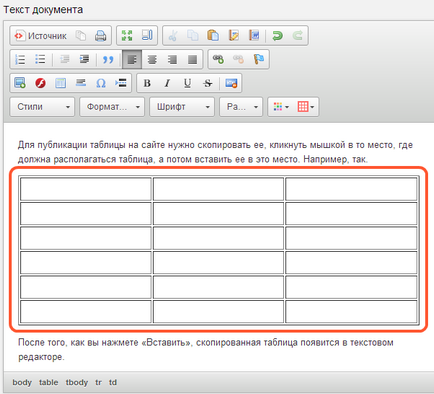Maximize the editor with the green arrows icon
This screenshot has width=434, height=394.
[x=127, y=35]
